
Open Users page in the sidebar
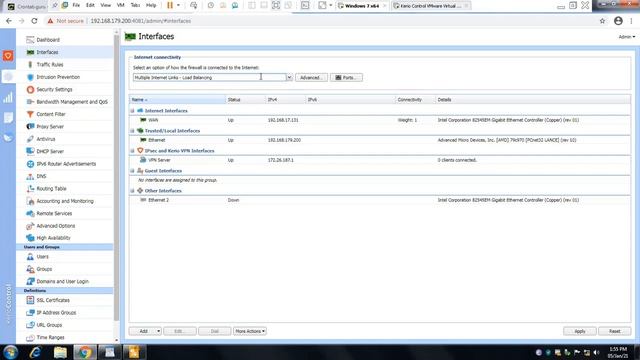(42, 257)
